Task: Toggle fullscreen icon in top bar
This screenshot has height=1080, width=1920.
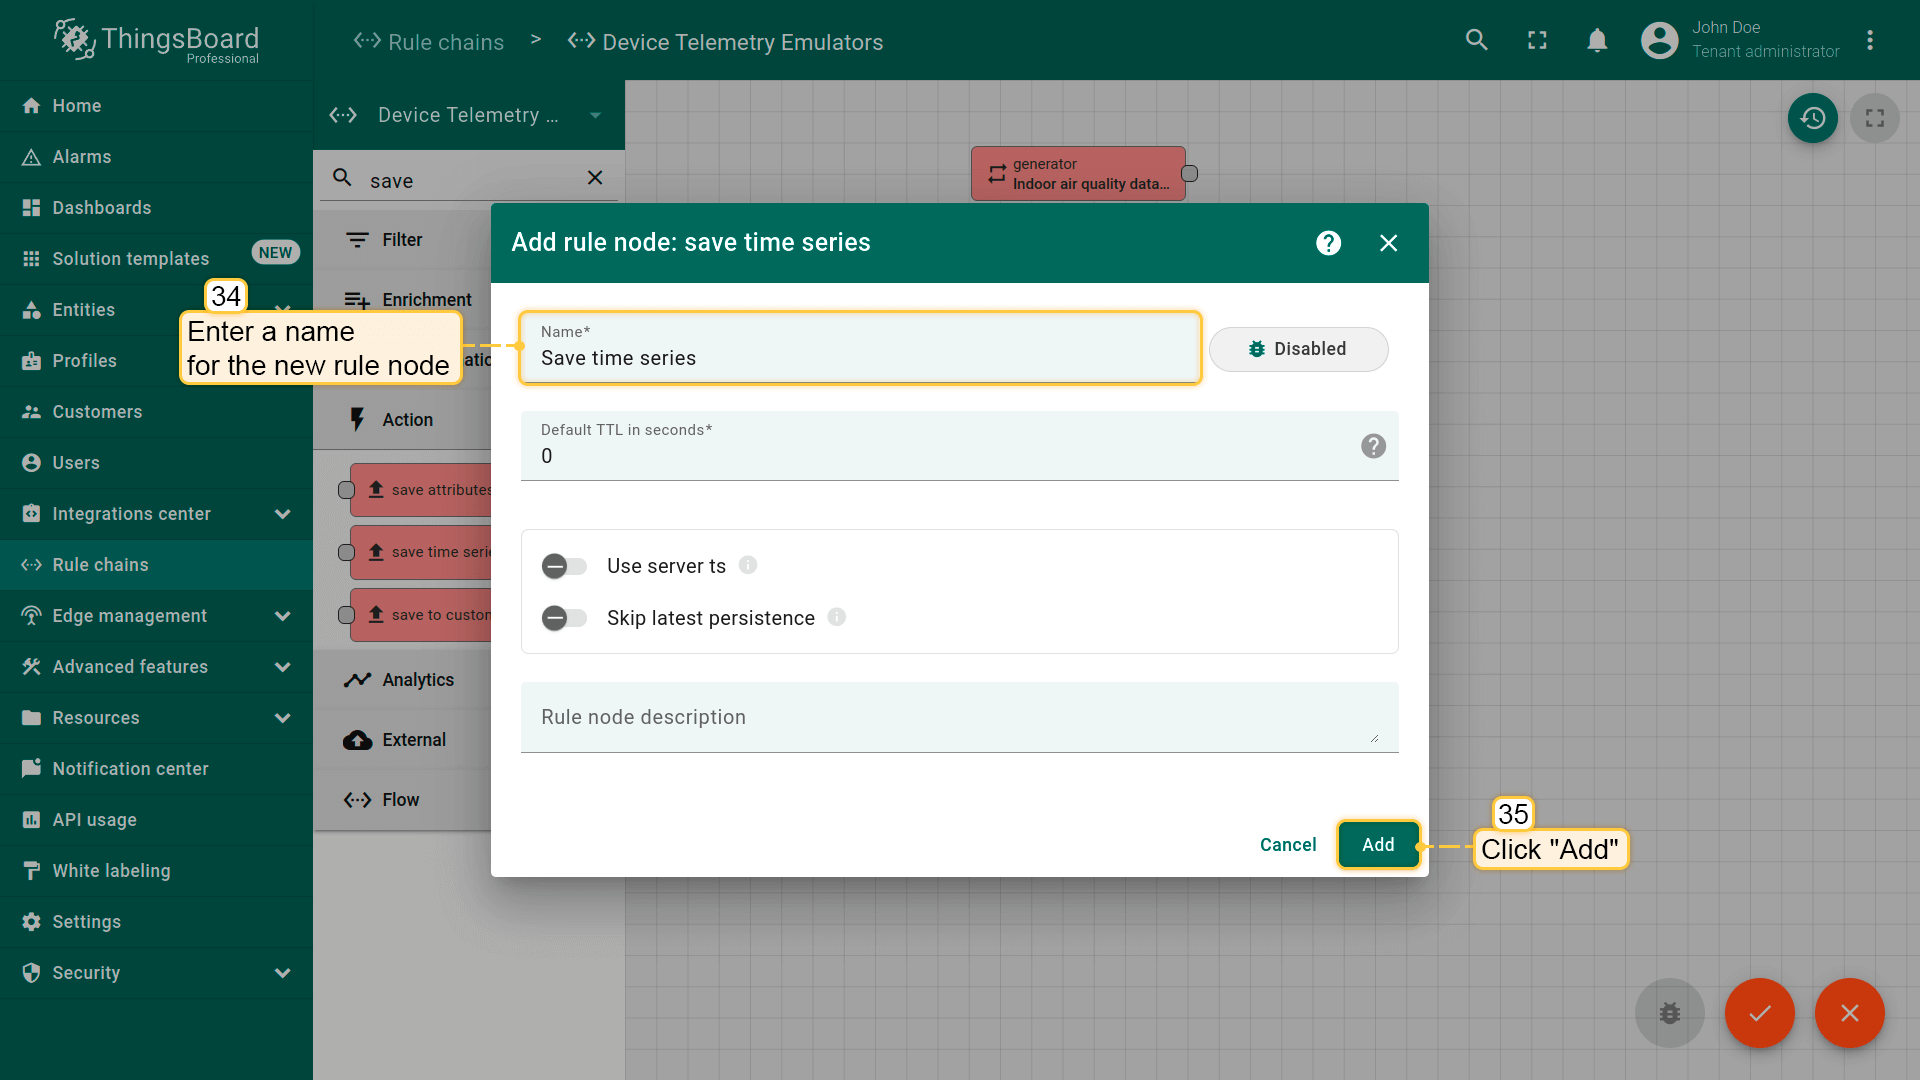Action: pyautogui.click(x=1537, y=40)
